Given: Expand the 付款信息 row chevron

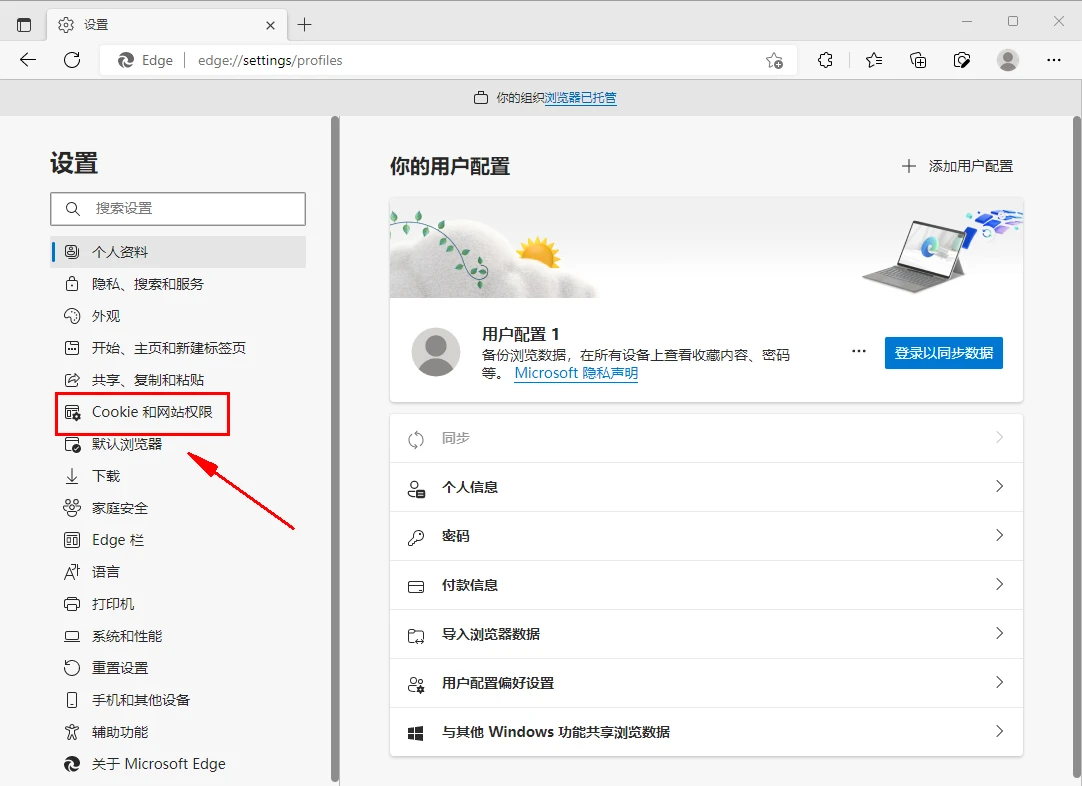Looking at the screenshot, I should point(999,584).
